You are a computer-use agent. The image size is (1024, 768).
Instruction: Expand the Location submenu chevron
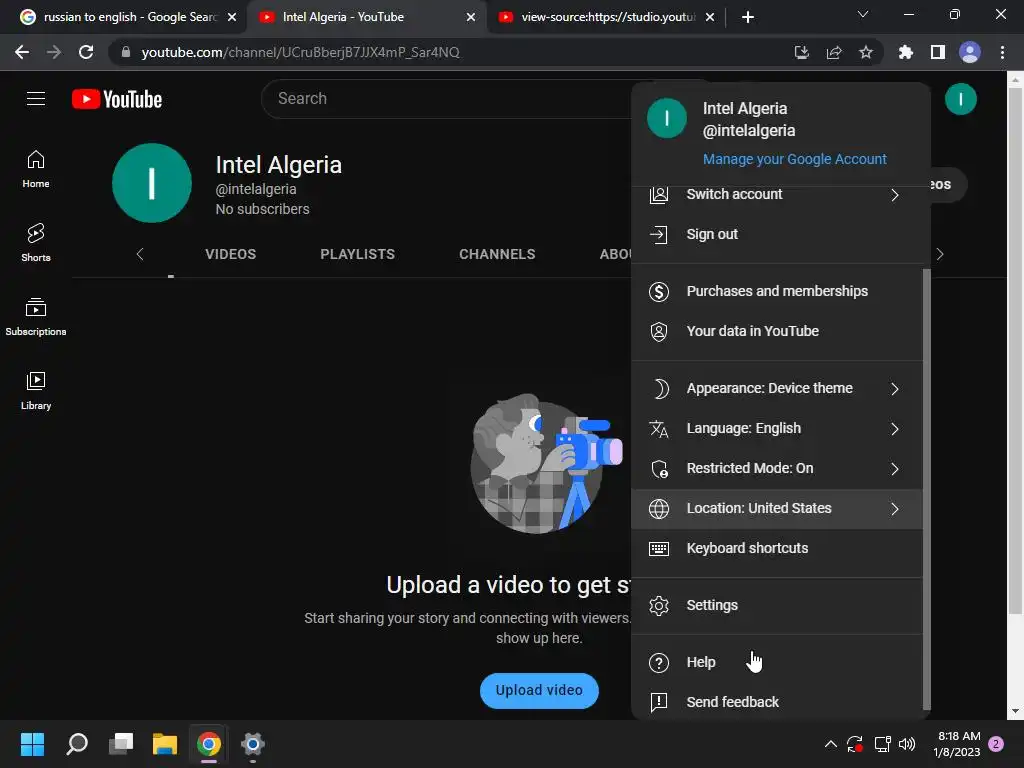coord(895,509)
